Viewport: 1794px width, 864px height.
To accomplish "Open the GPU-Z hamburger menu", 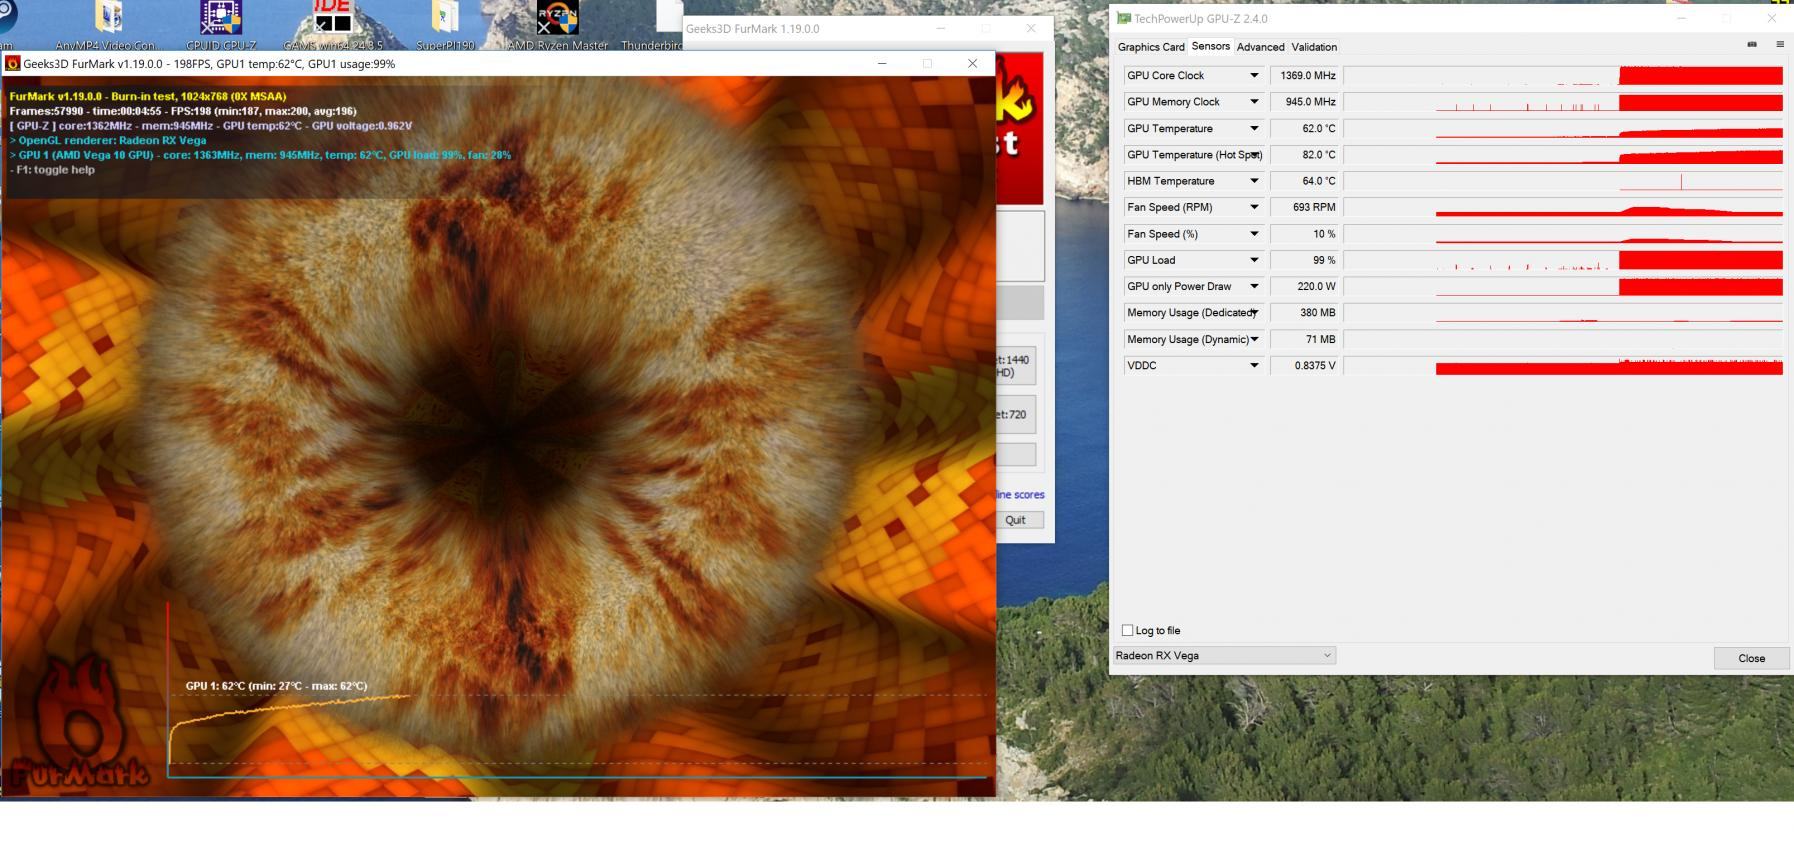I will point(1780,44).
